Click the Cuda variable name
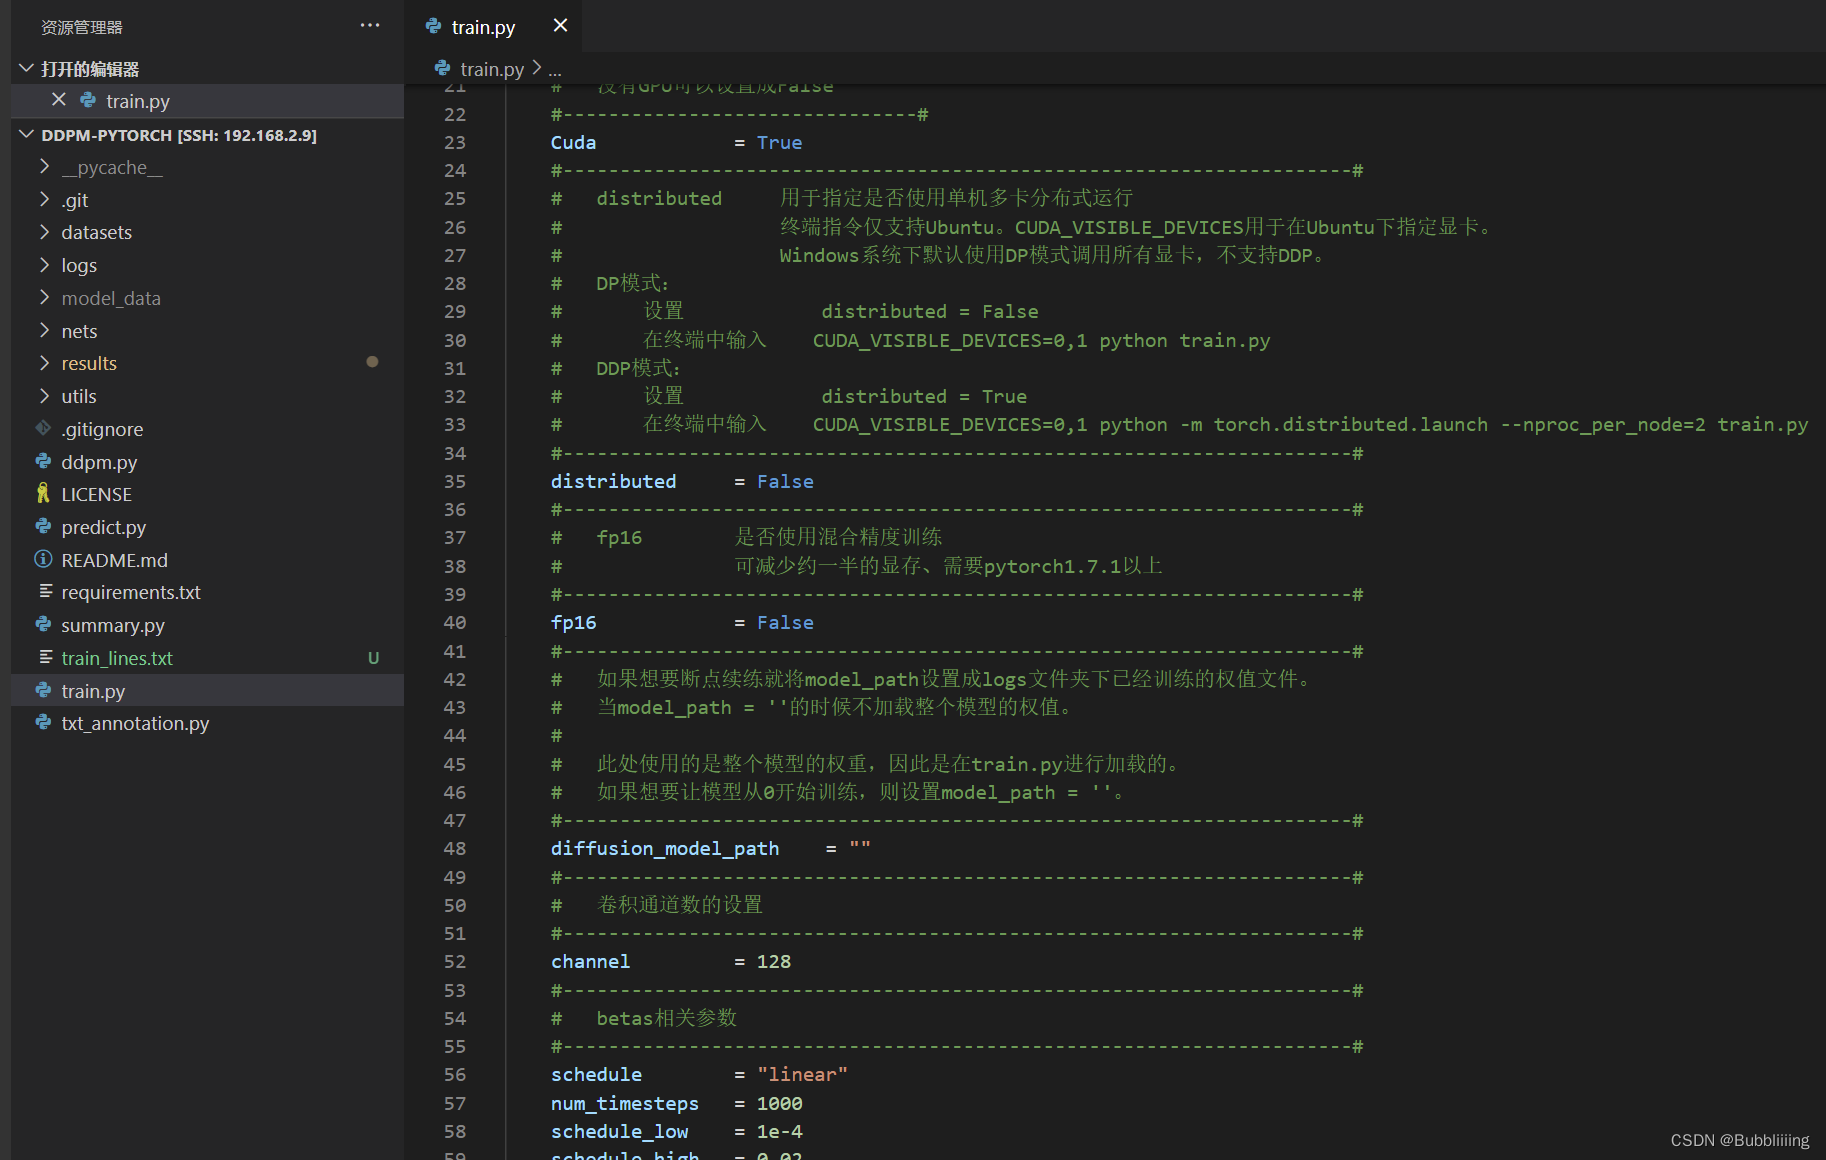 pyautogui.click(x=573, y=142)
